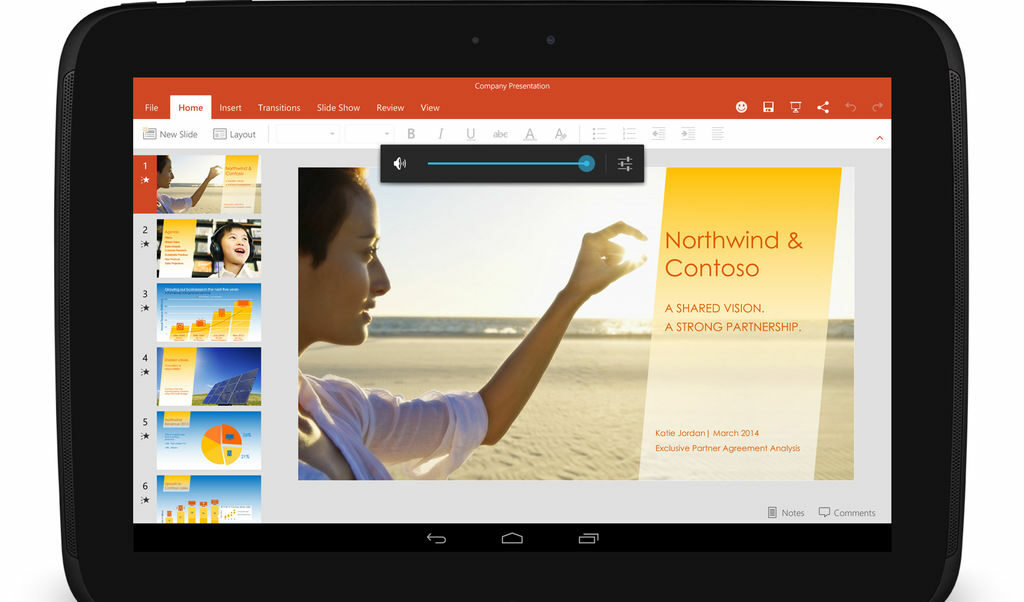Go to the Slide Show tab
This screenshot has width=1024, height=602.
(x=338, y=108)
